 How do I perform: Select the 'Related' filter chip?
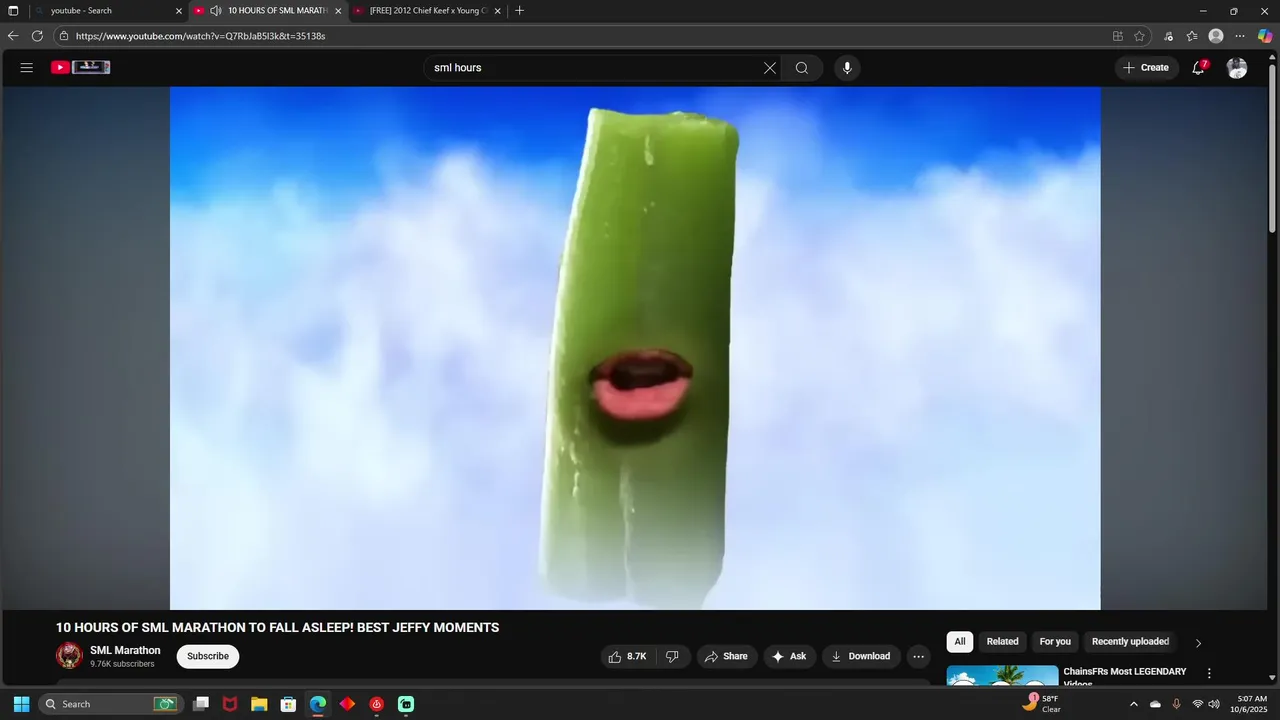1002,642
